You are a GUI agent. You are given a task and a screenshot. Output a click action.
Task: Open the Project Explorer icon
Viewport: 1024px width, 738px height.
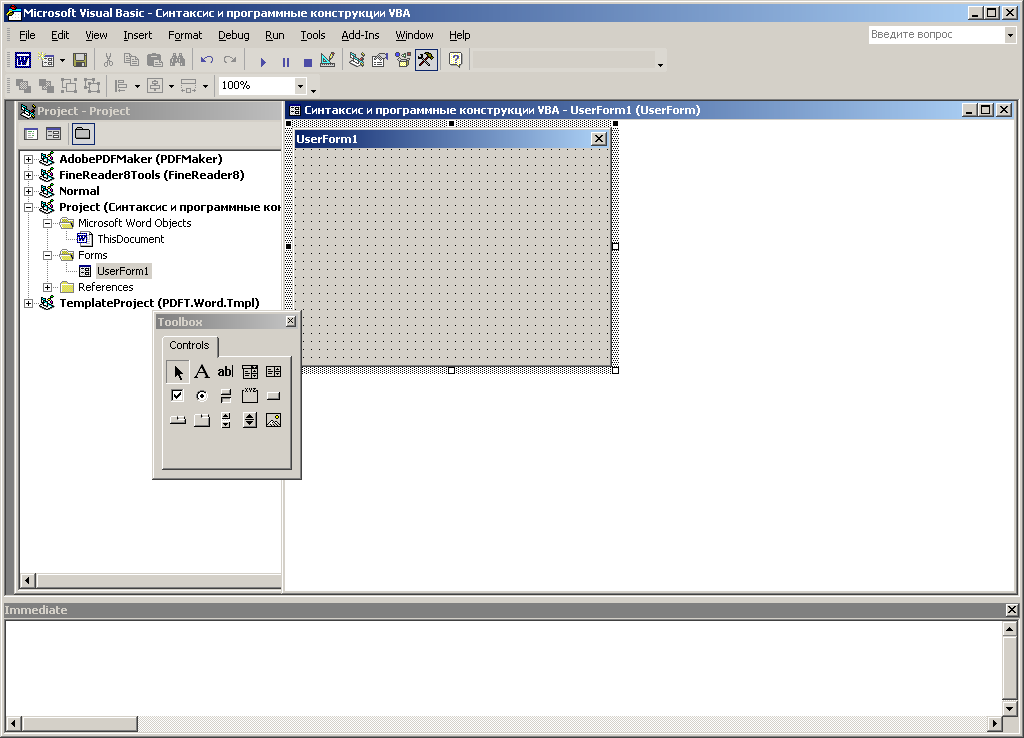[x=357, y=61]
